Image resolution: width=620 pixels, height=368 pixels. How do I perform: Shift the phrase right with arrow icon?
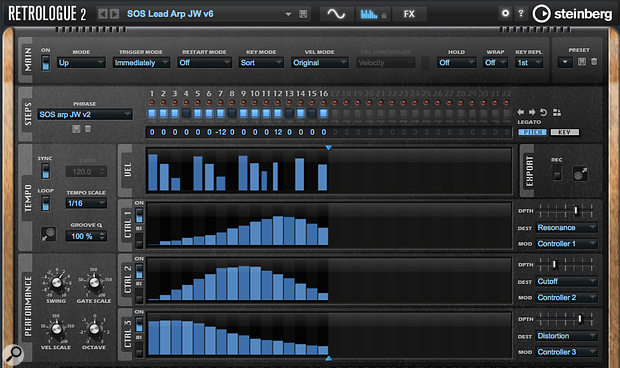[x=532, y=112]
